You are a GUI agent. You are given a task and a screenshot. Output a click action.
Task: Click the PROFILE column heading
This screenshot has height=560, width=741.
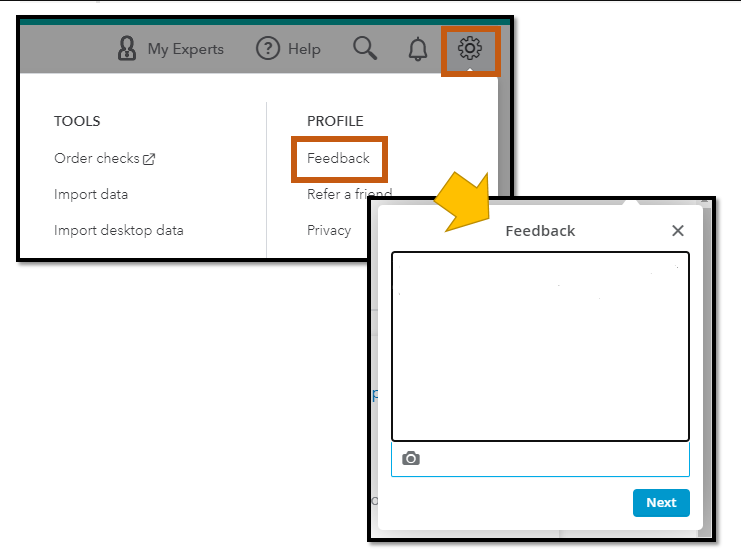coord(335,121)
